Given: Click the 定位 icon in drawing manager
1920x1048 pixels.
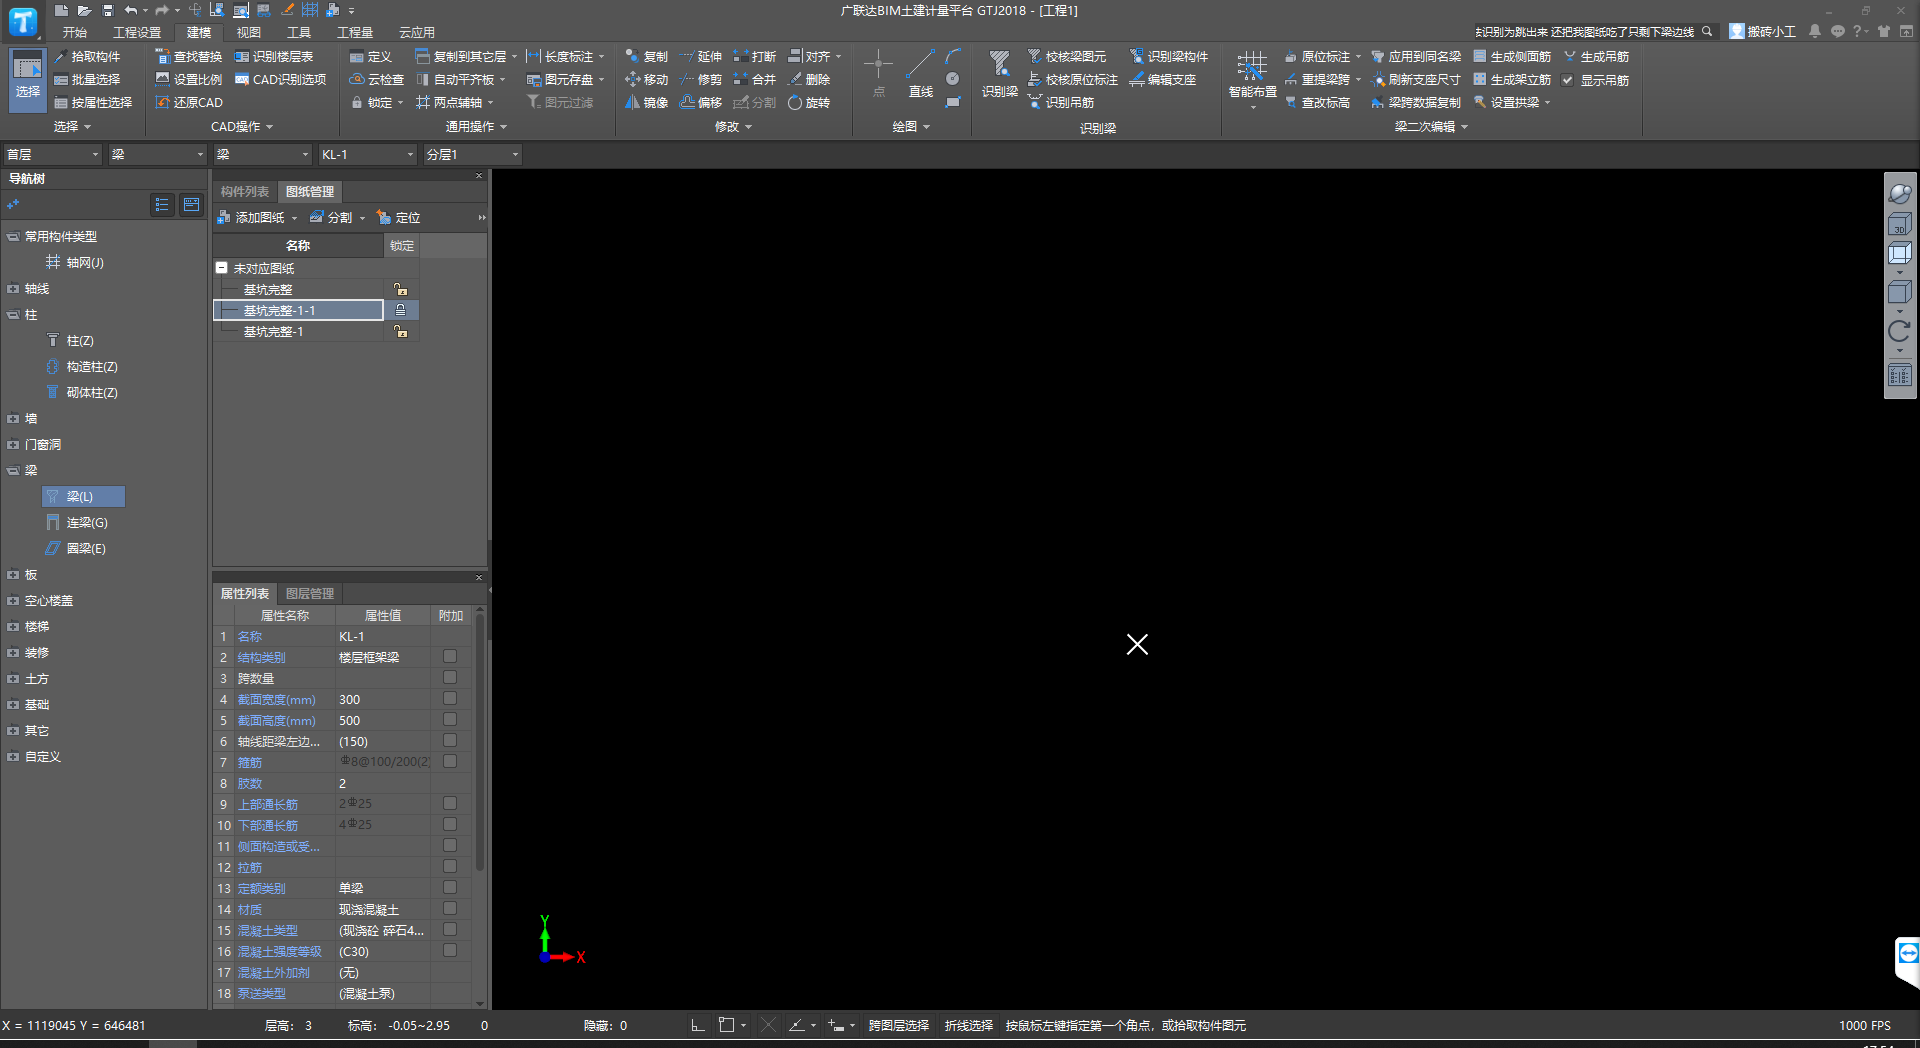Looking at the screenshot, I should 398,218.
